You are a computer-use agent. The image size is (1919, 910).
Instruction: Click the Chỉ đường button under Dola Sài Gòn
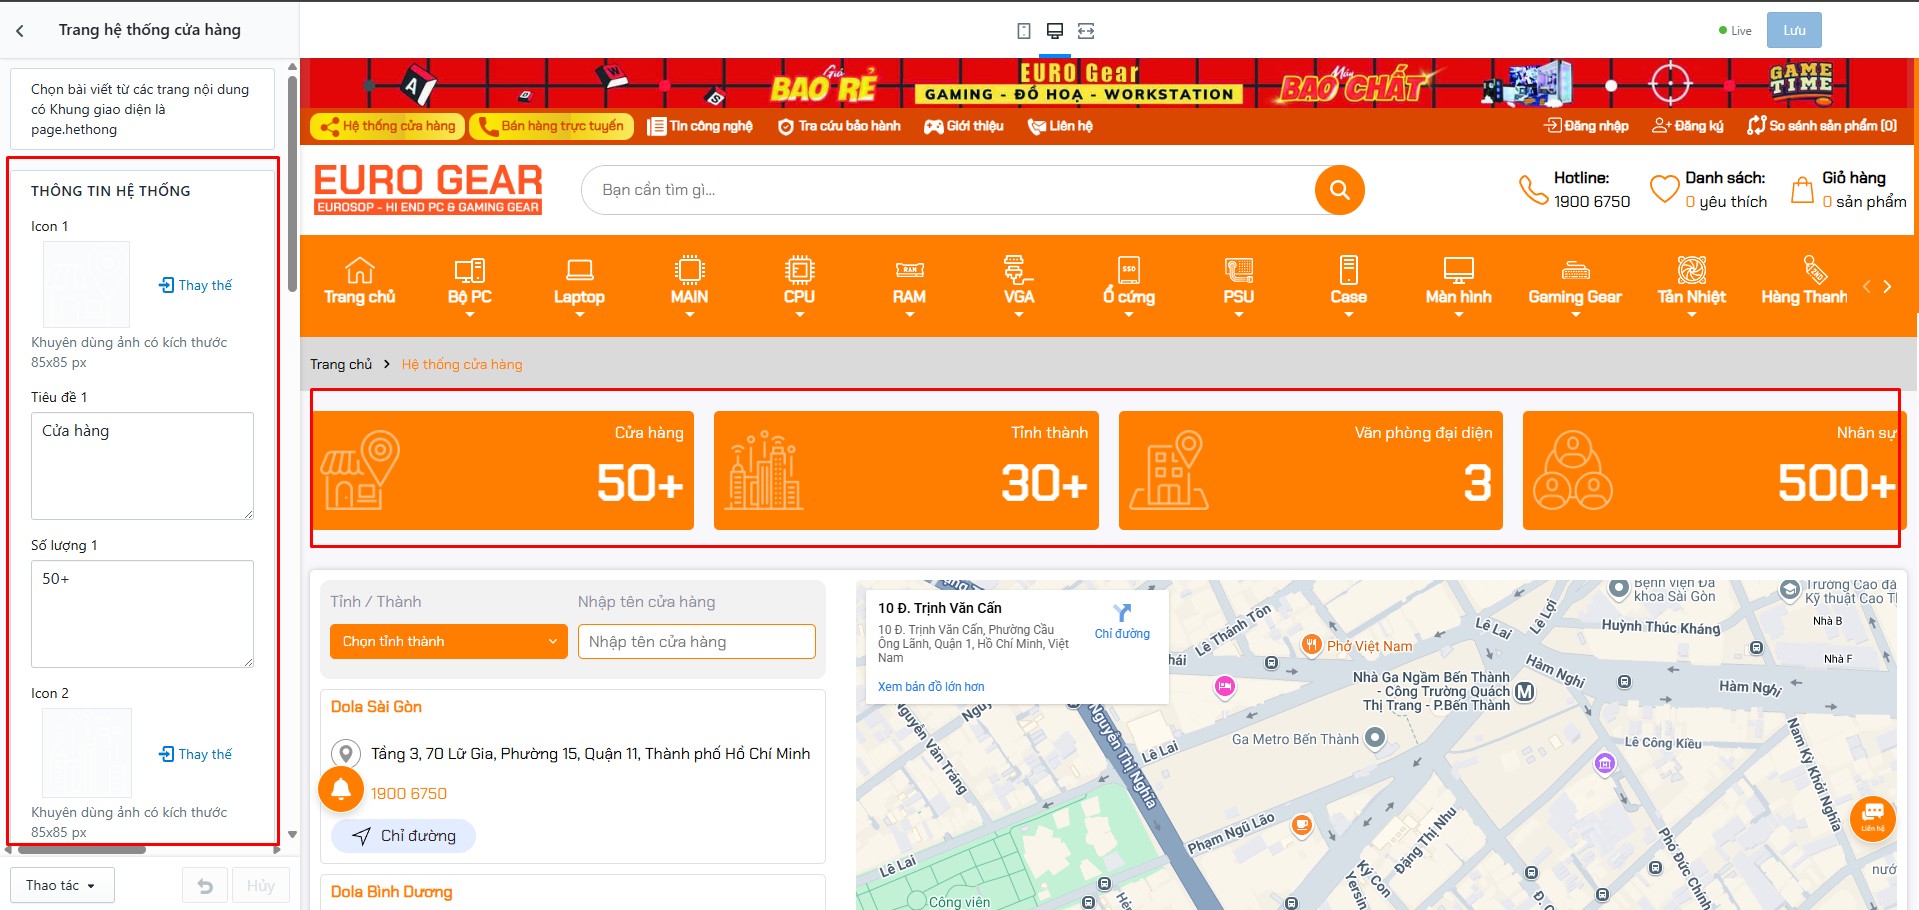404,836
